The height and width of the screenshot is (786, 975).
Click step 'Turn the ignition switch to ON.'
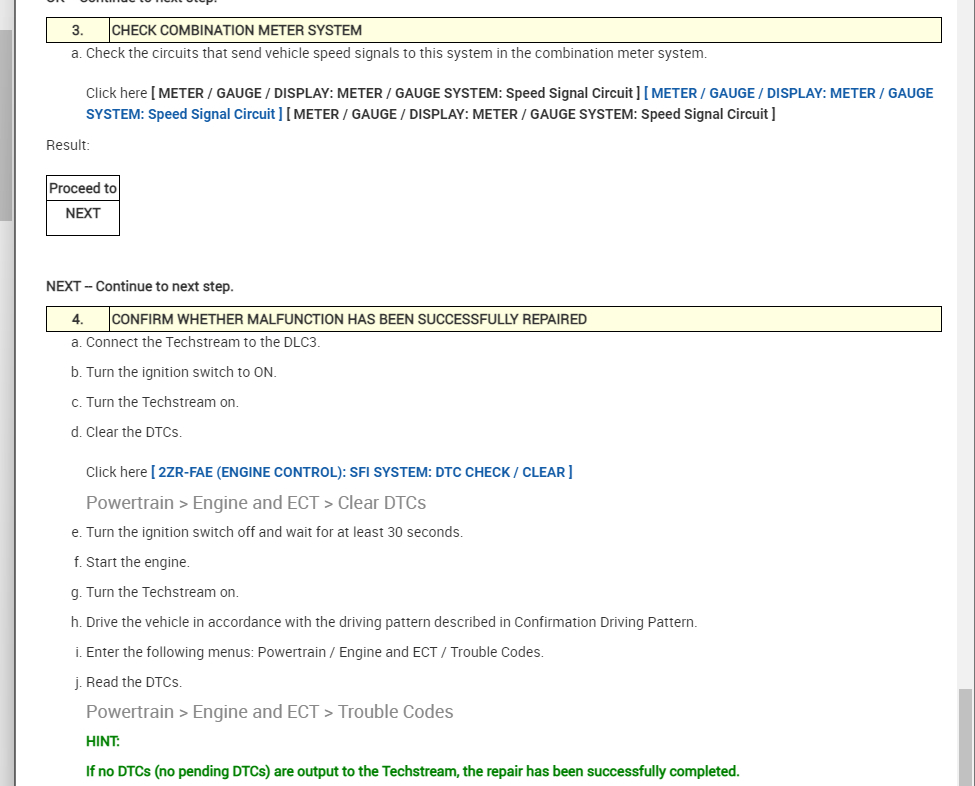tap(181, 372)
